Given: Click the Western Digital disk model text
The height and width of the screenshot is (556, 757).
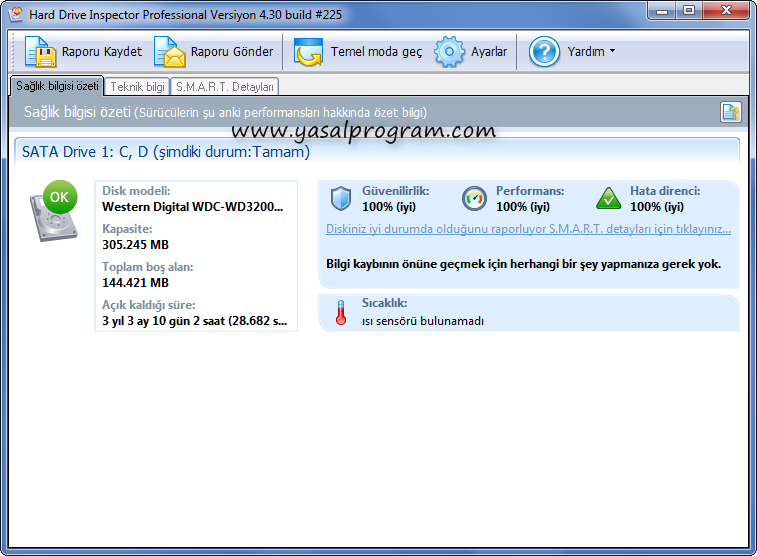Looking at the screenshot, I should coord(192,207).
